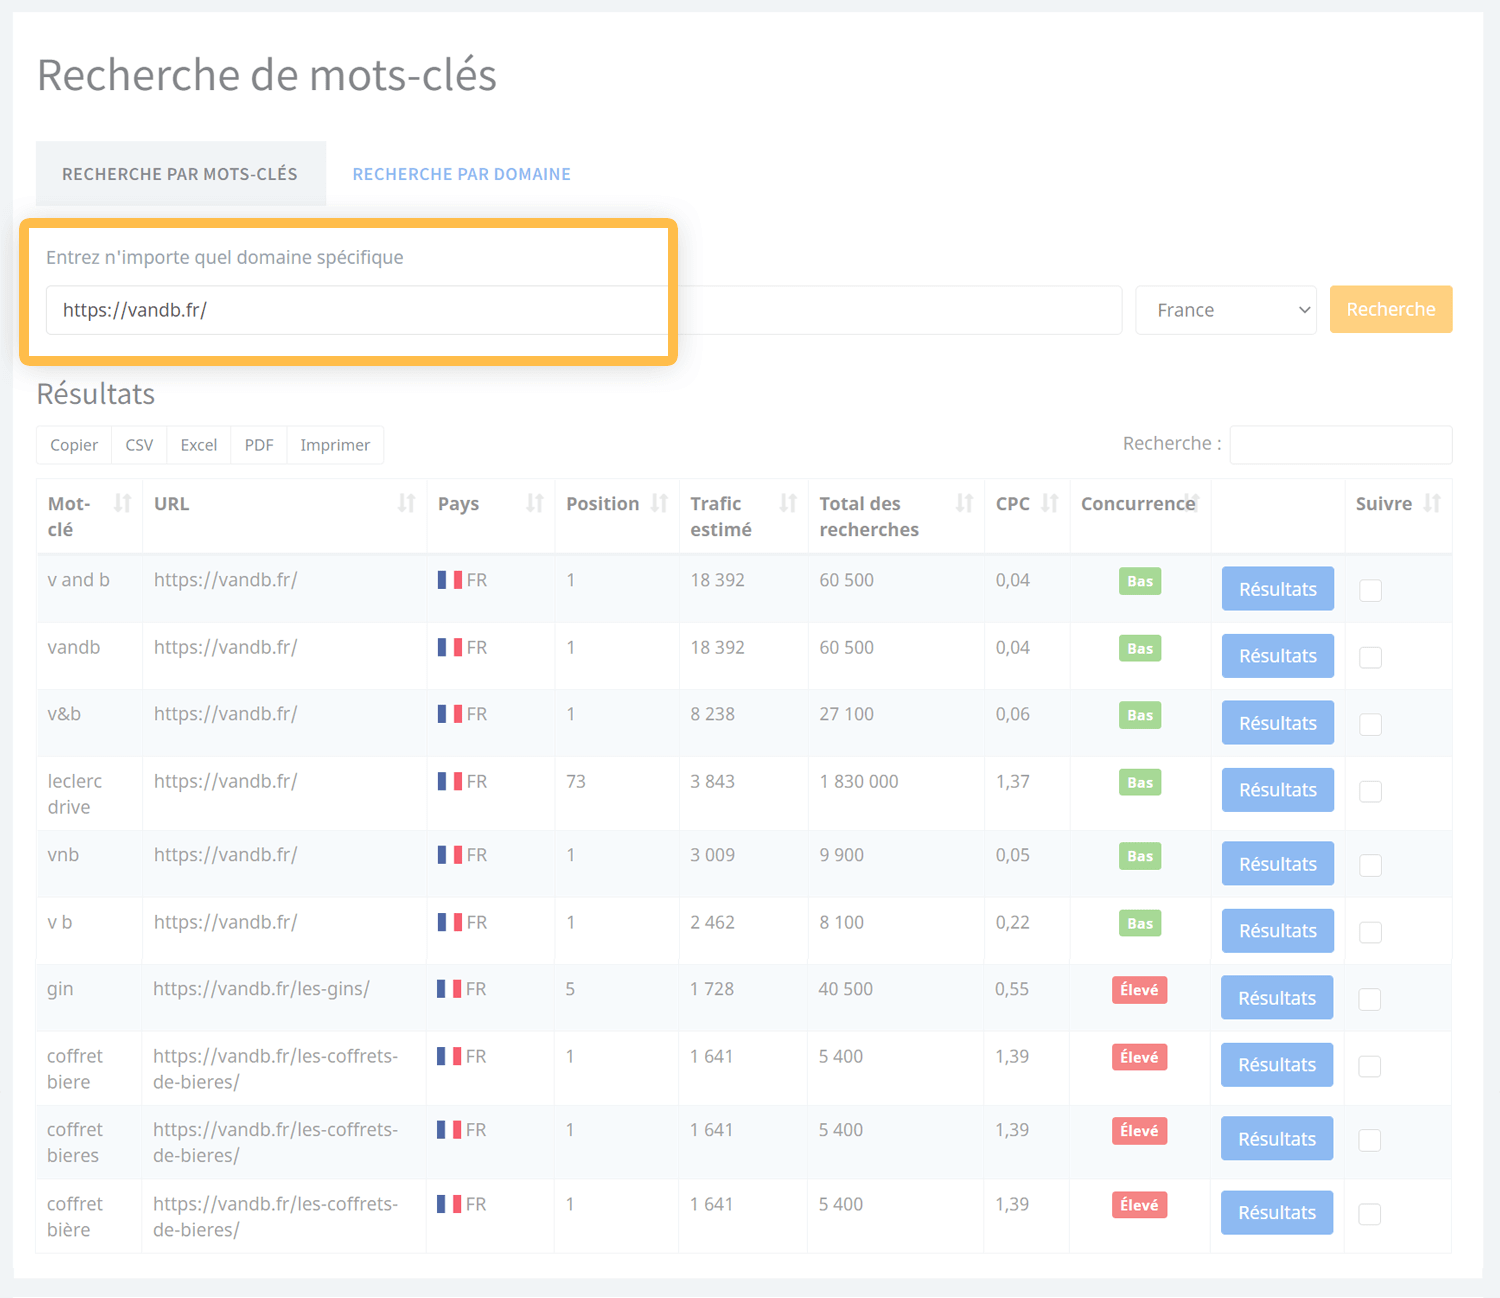Sort table by Mot-clé column arrows
This screenshot has width=1500, height=1298.
pos(122,504)
